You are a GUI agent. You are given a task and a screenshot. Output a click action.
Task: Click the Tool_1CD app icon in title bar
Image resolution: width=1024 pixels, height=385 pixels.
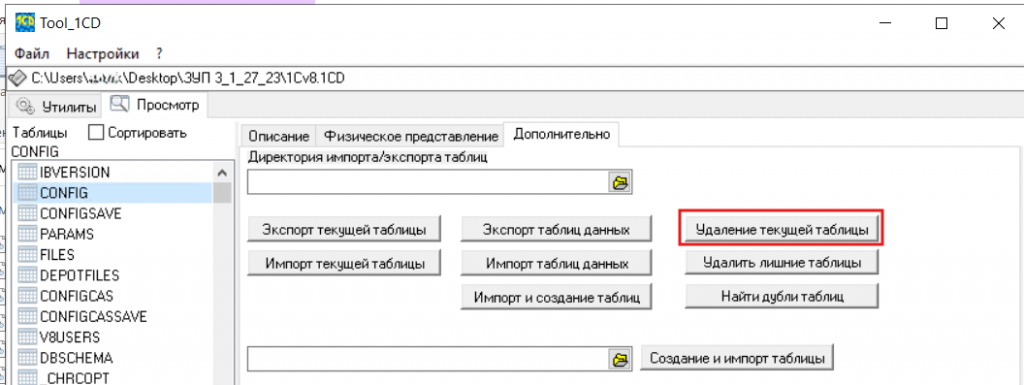(x=25, y=23)
